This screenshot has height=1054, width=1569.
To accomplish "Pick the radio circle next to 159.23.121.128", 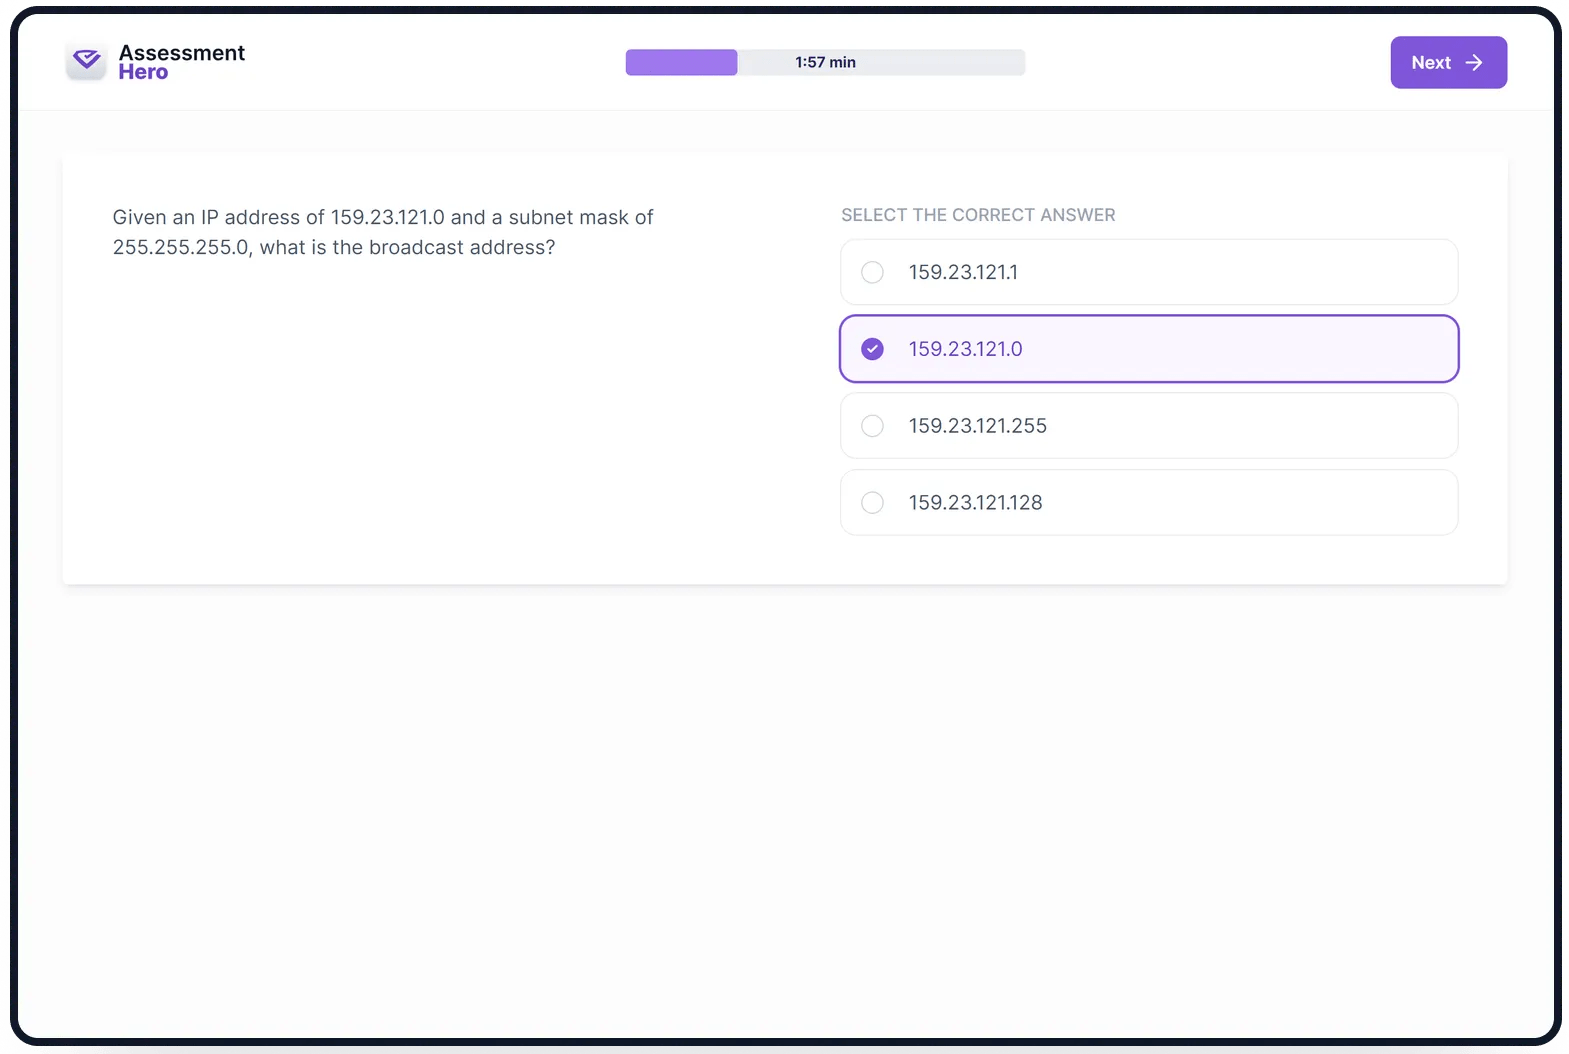I will tap(872, 503).
